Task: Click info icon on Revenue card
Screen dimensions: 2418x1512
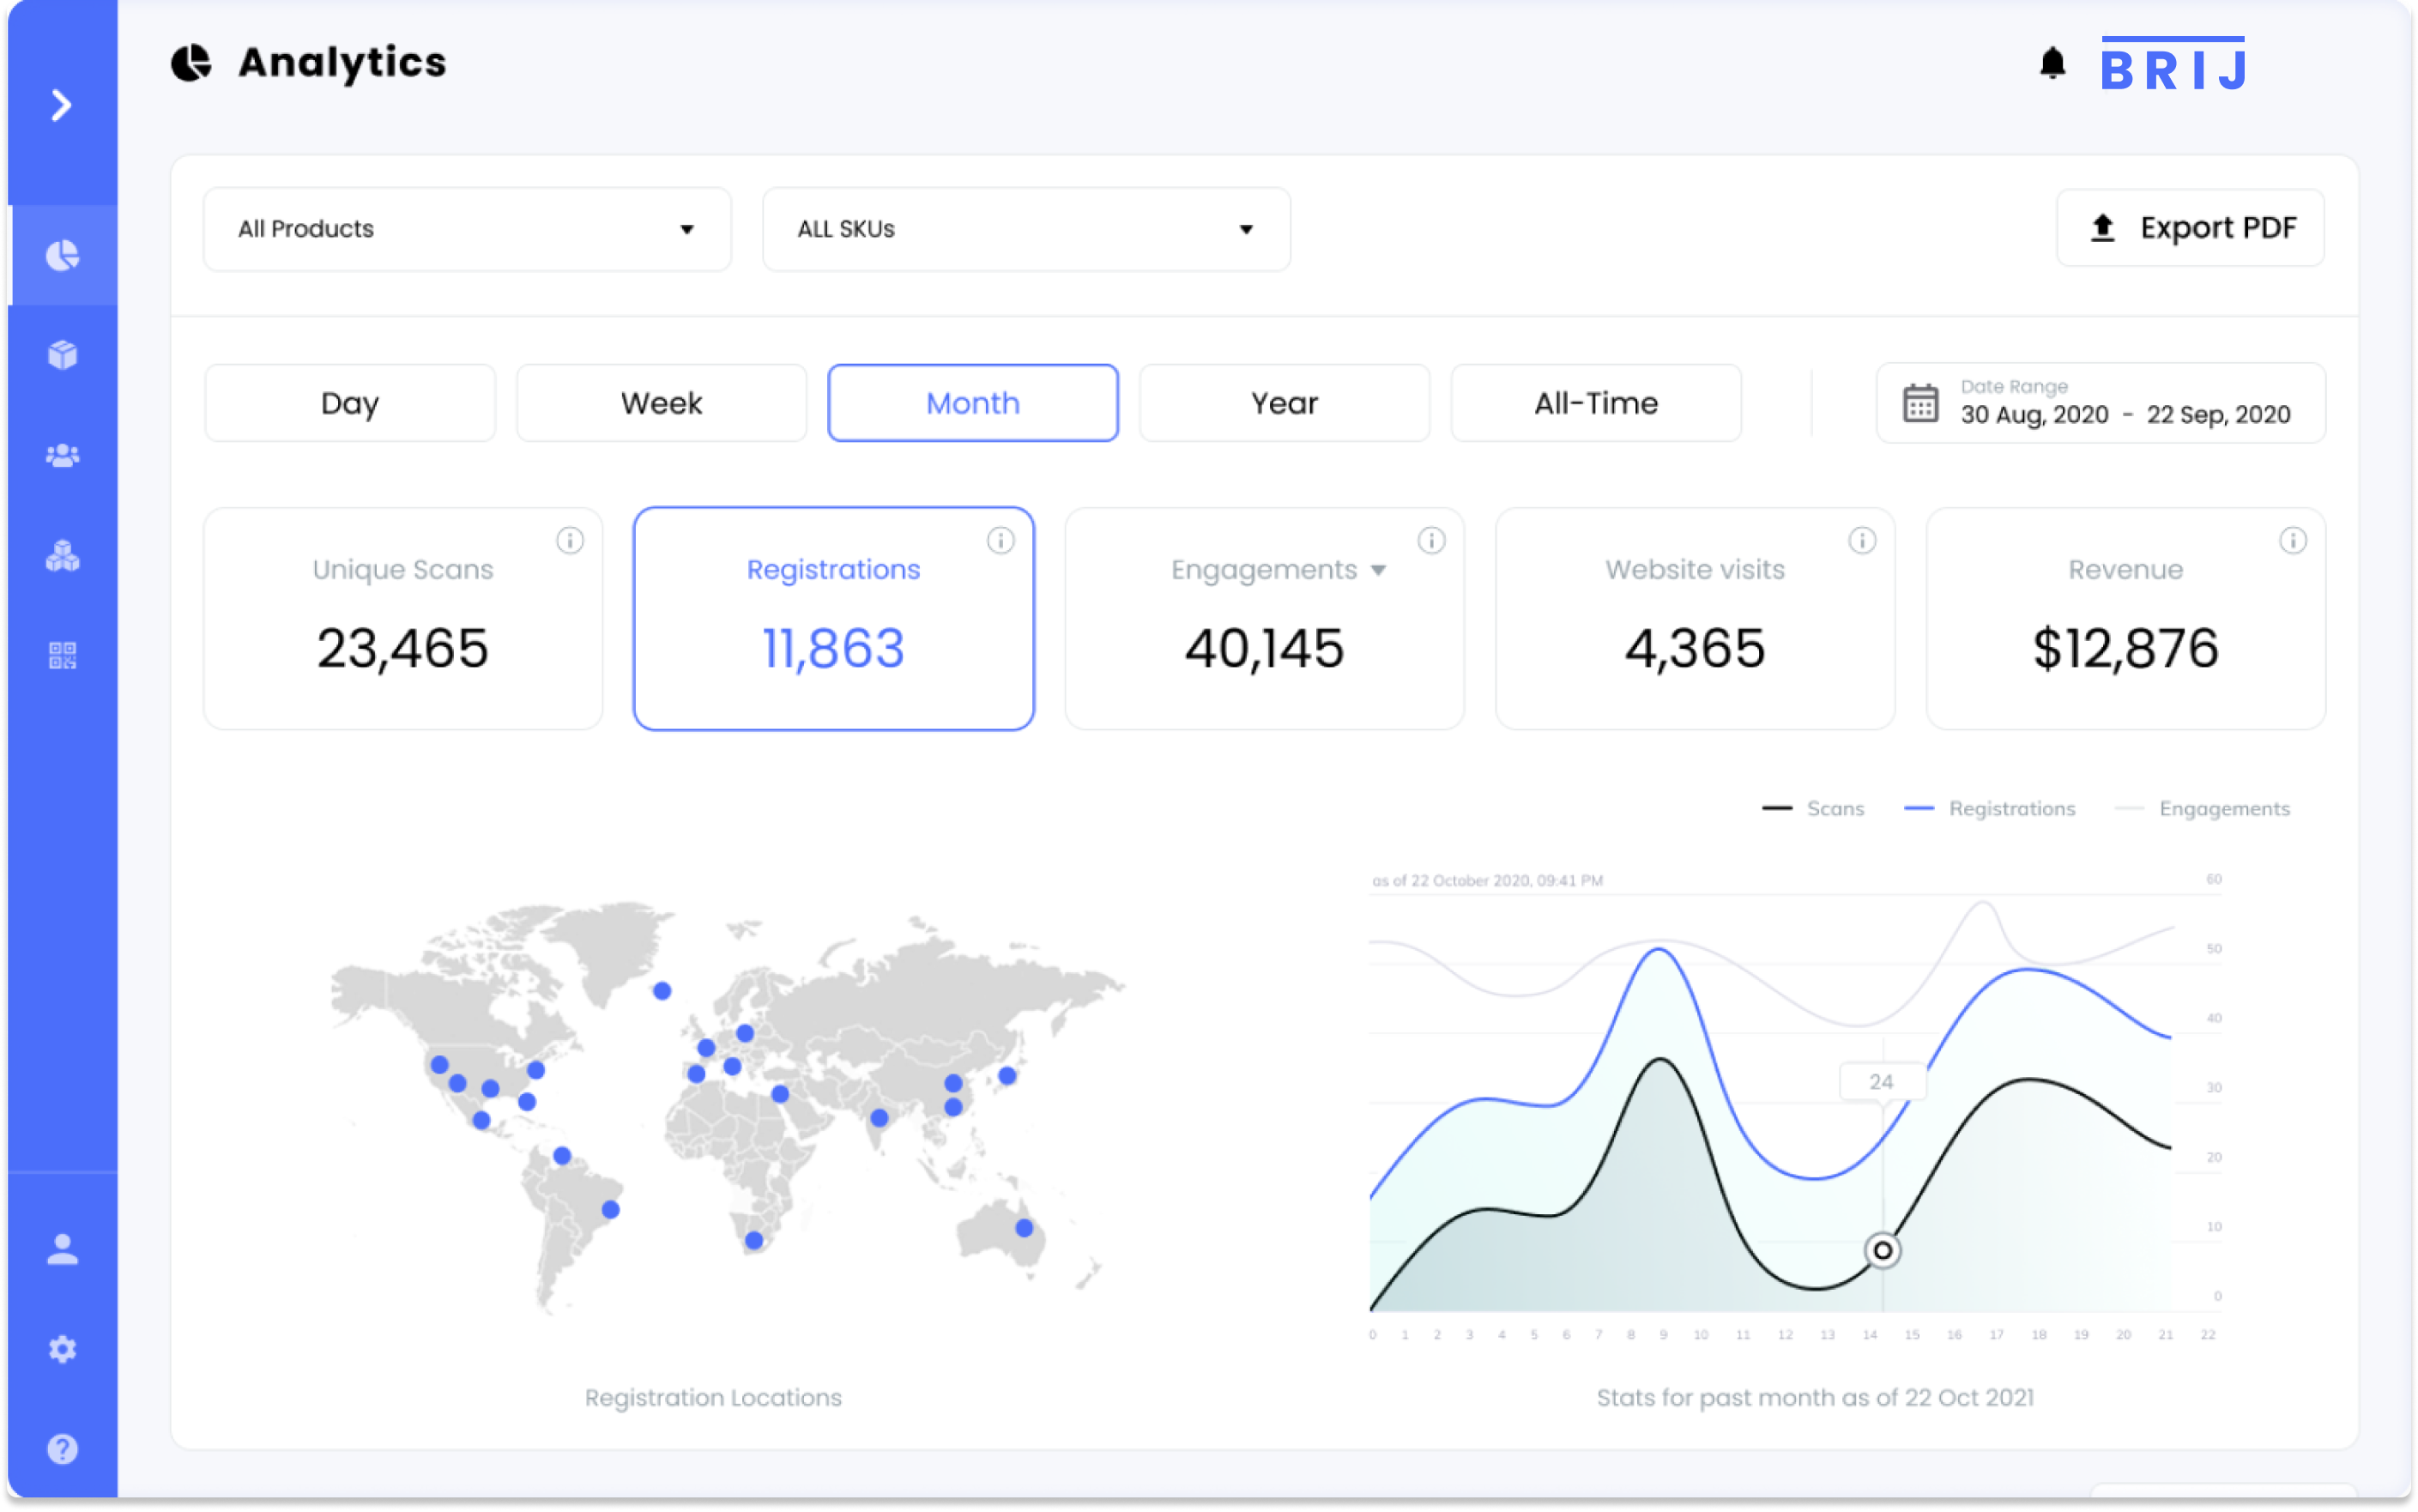Action: click(2292, 541)
